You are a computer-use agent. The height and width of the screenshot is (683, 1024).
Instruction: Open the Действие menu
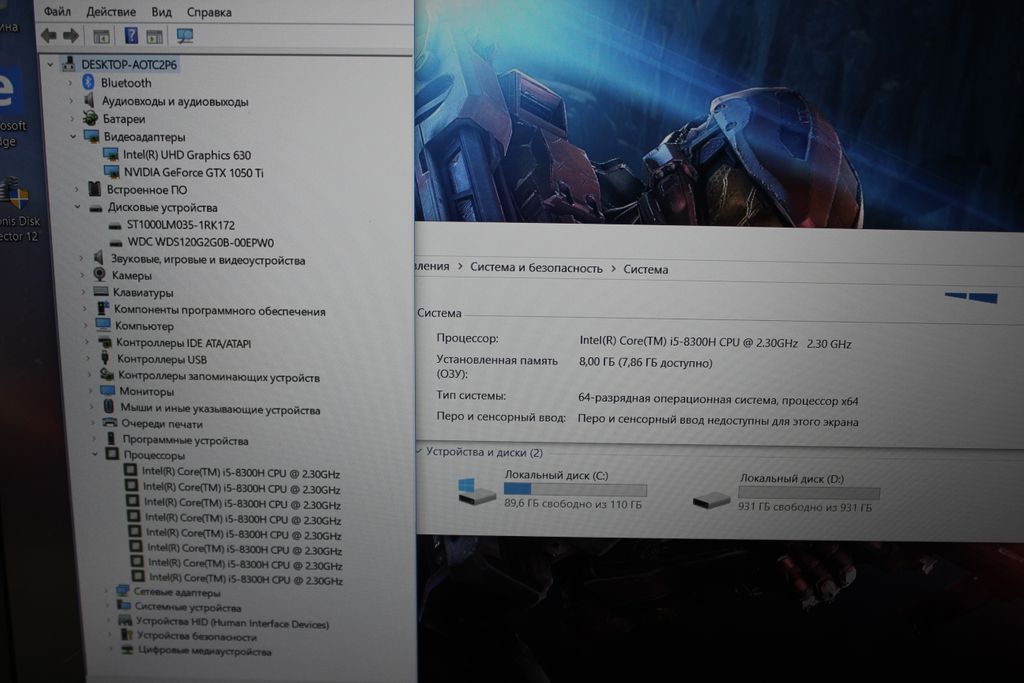(x=111, y=12)
